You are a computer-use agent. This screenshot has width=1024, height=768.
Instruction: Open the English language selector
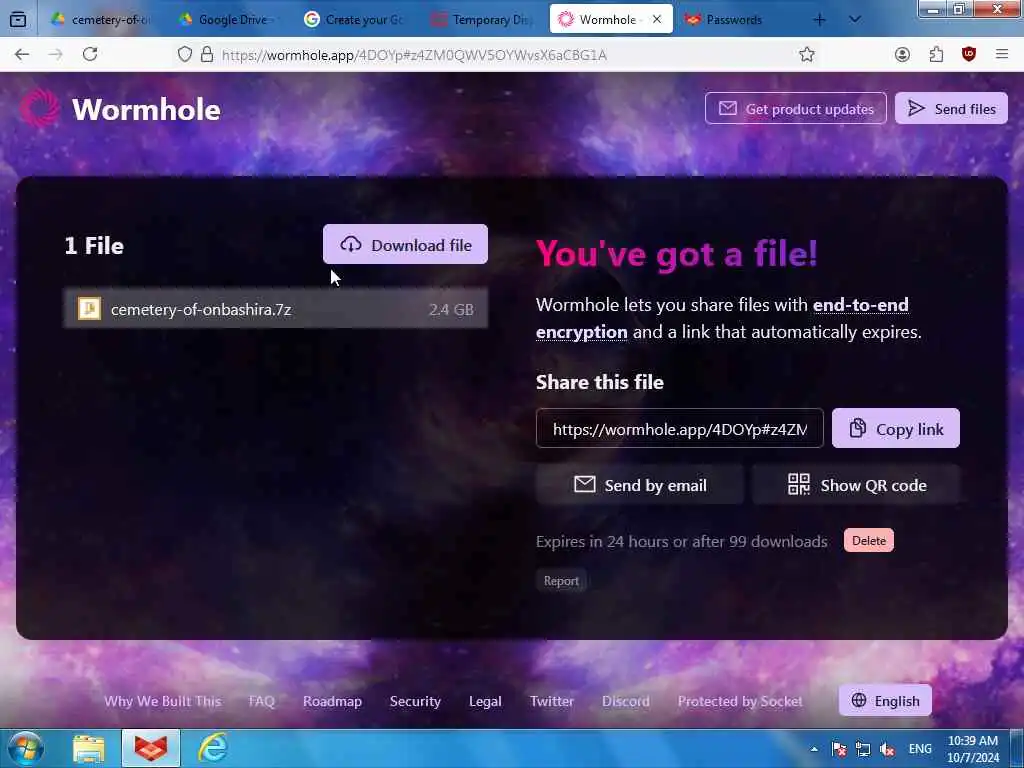[885, 701]
